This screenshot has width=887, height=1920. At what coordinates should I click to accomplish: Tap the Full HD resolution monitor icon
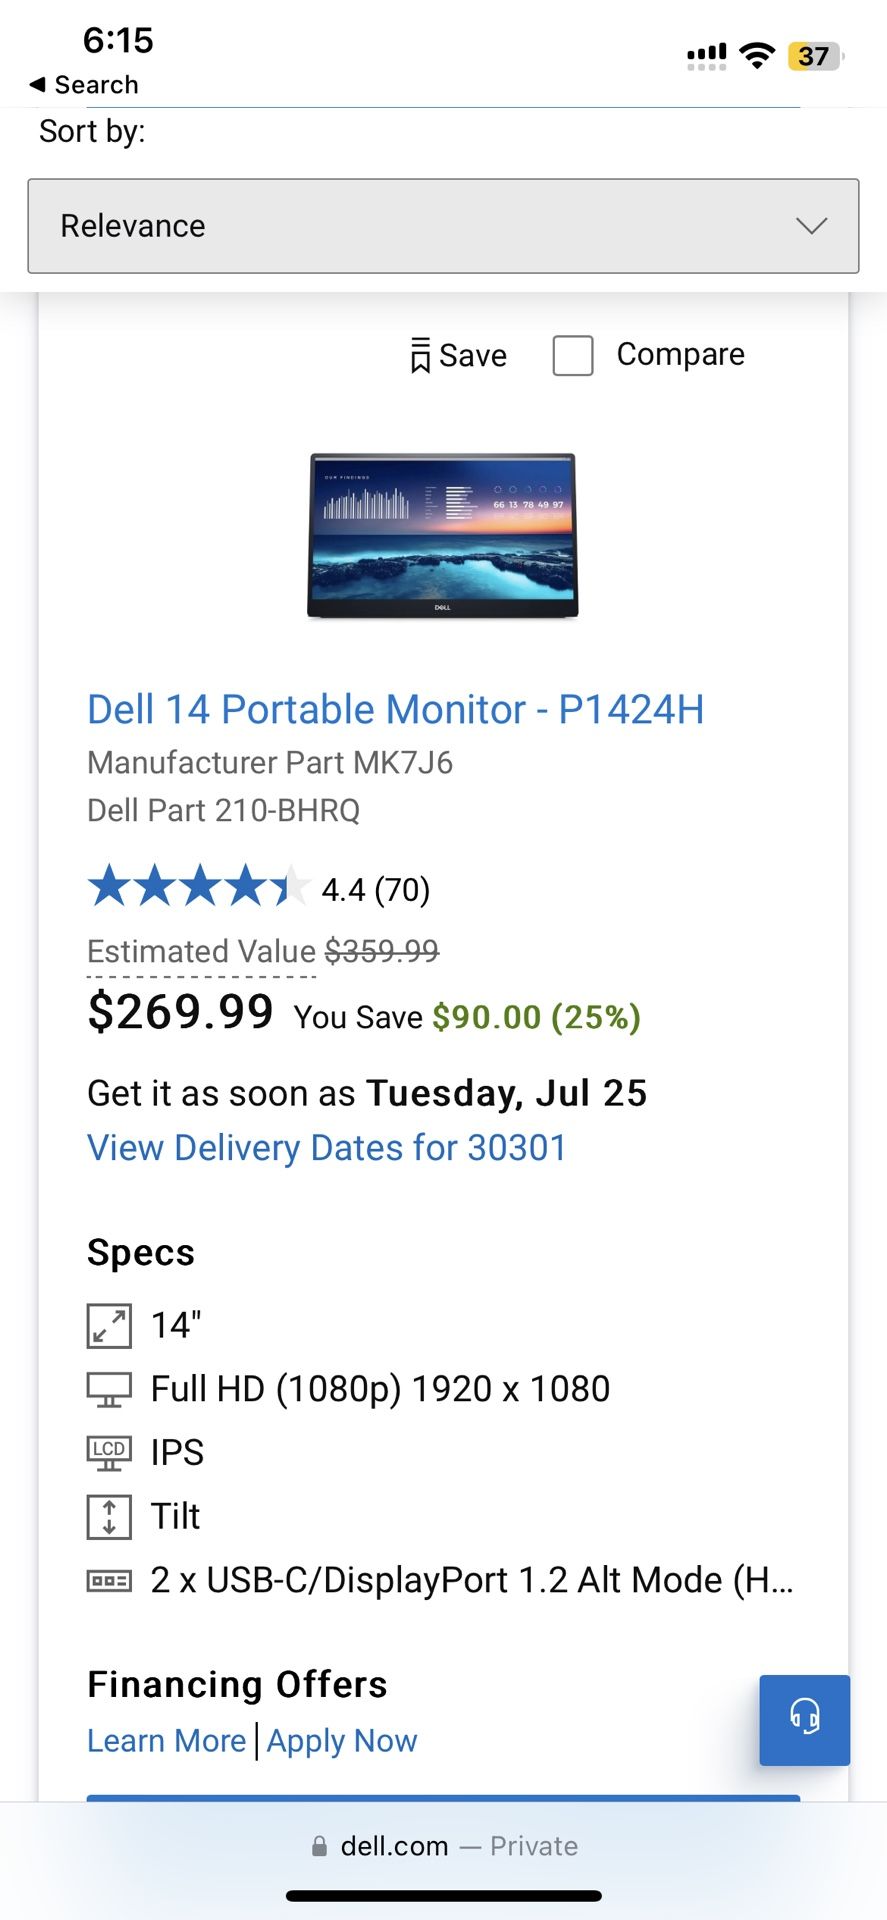point(109,1389)
